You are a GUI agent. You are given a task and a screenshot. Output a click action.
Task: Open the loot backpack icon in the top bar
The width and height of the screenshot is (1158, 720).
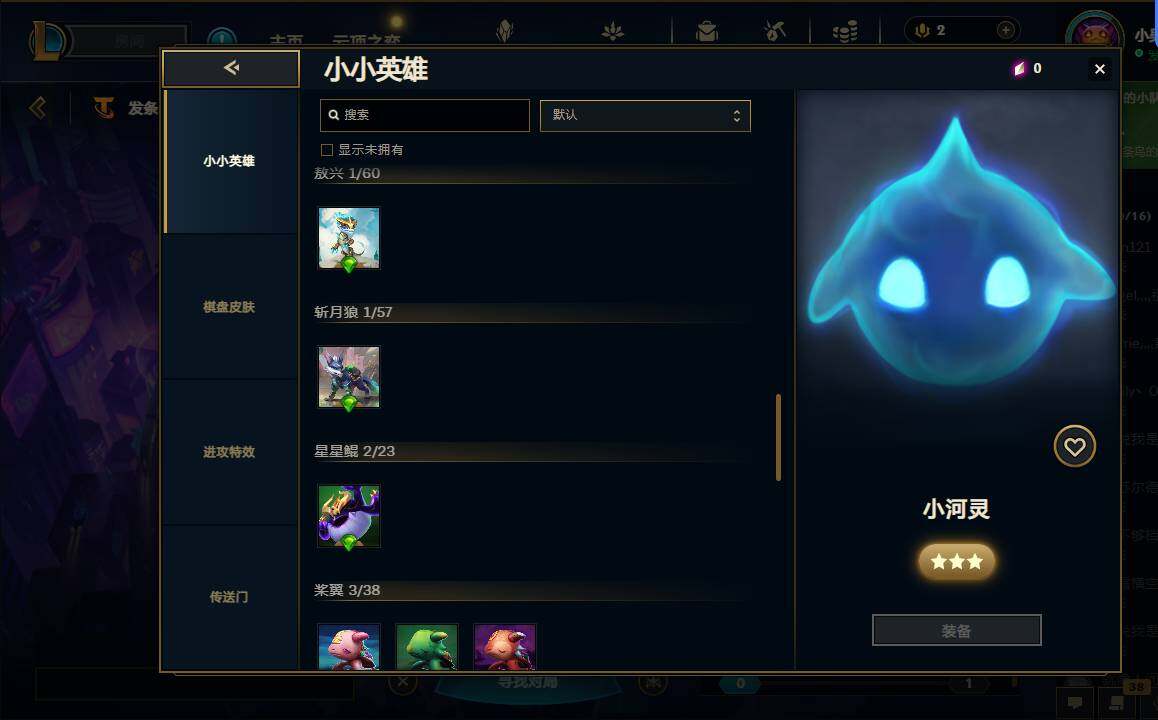[x=707, y=31]
